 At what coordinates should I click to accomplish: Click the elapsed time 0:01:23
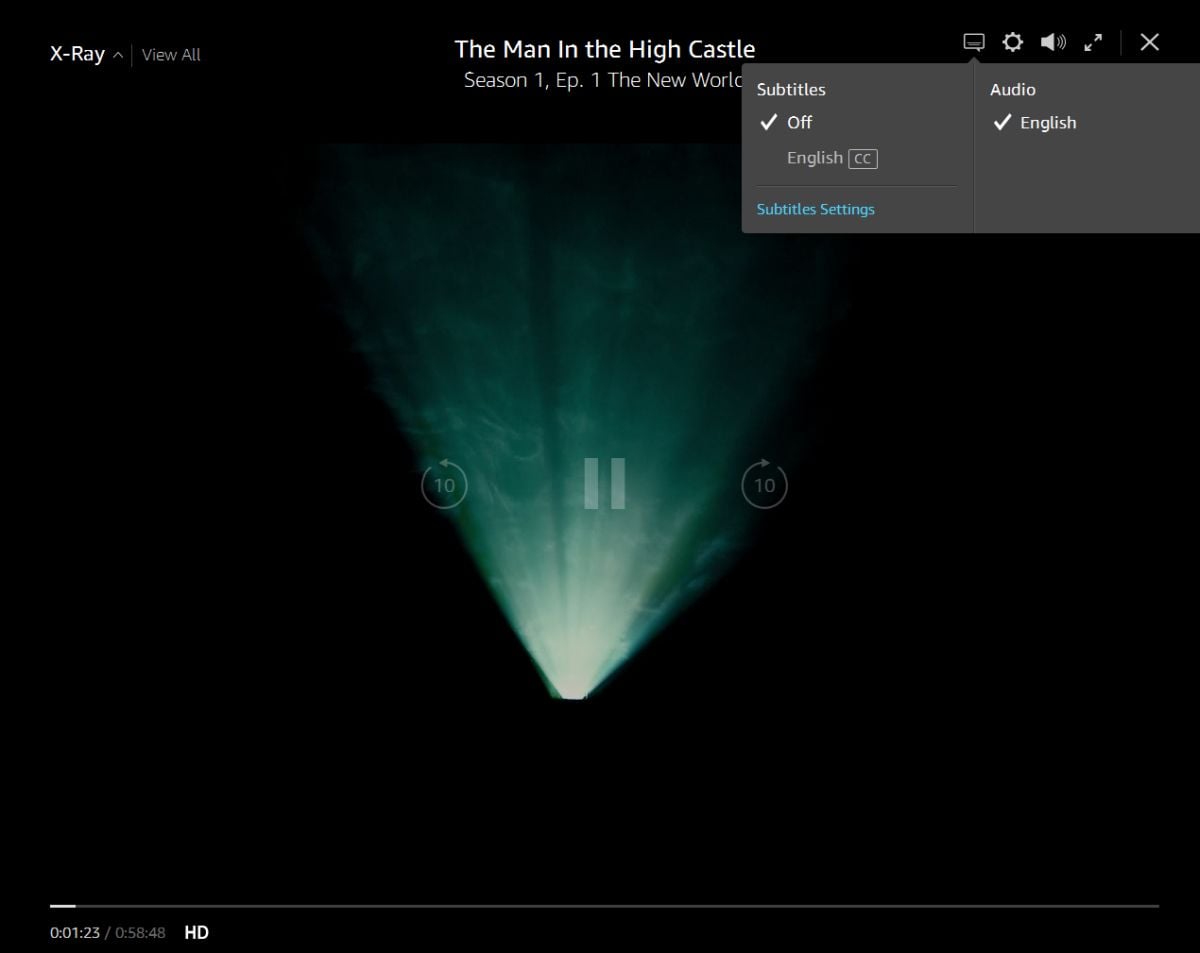click(75, 932)
